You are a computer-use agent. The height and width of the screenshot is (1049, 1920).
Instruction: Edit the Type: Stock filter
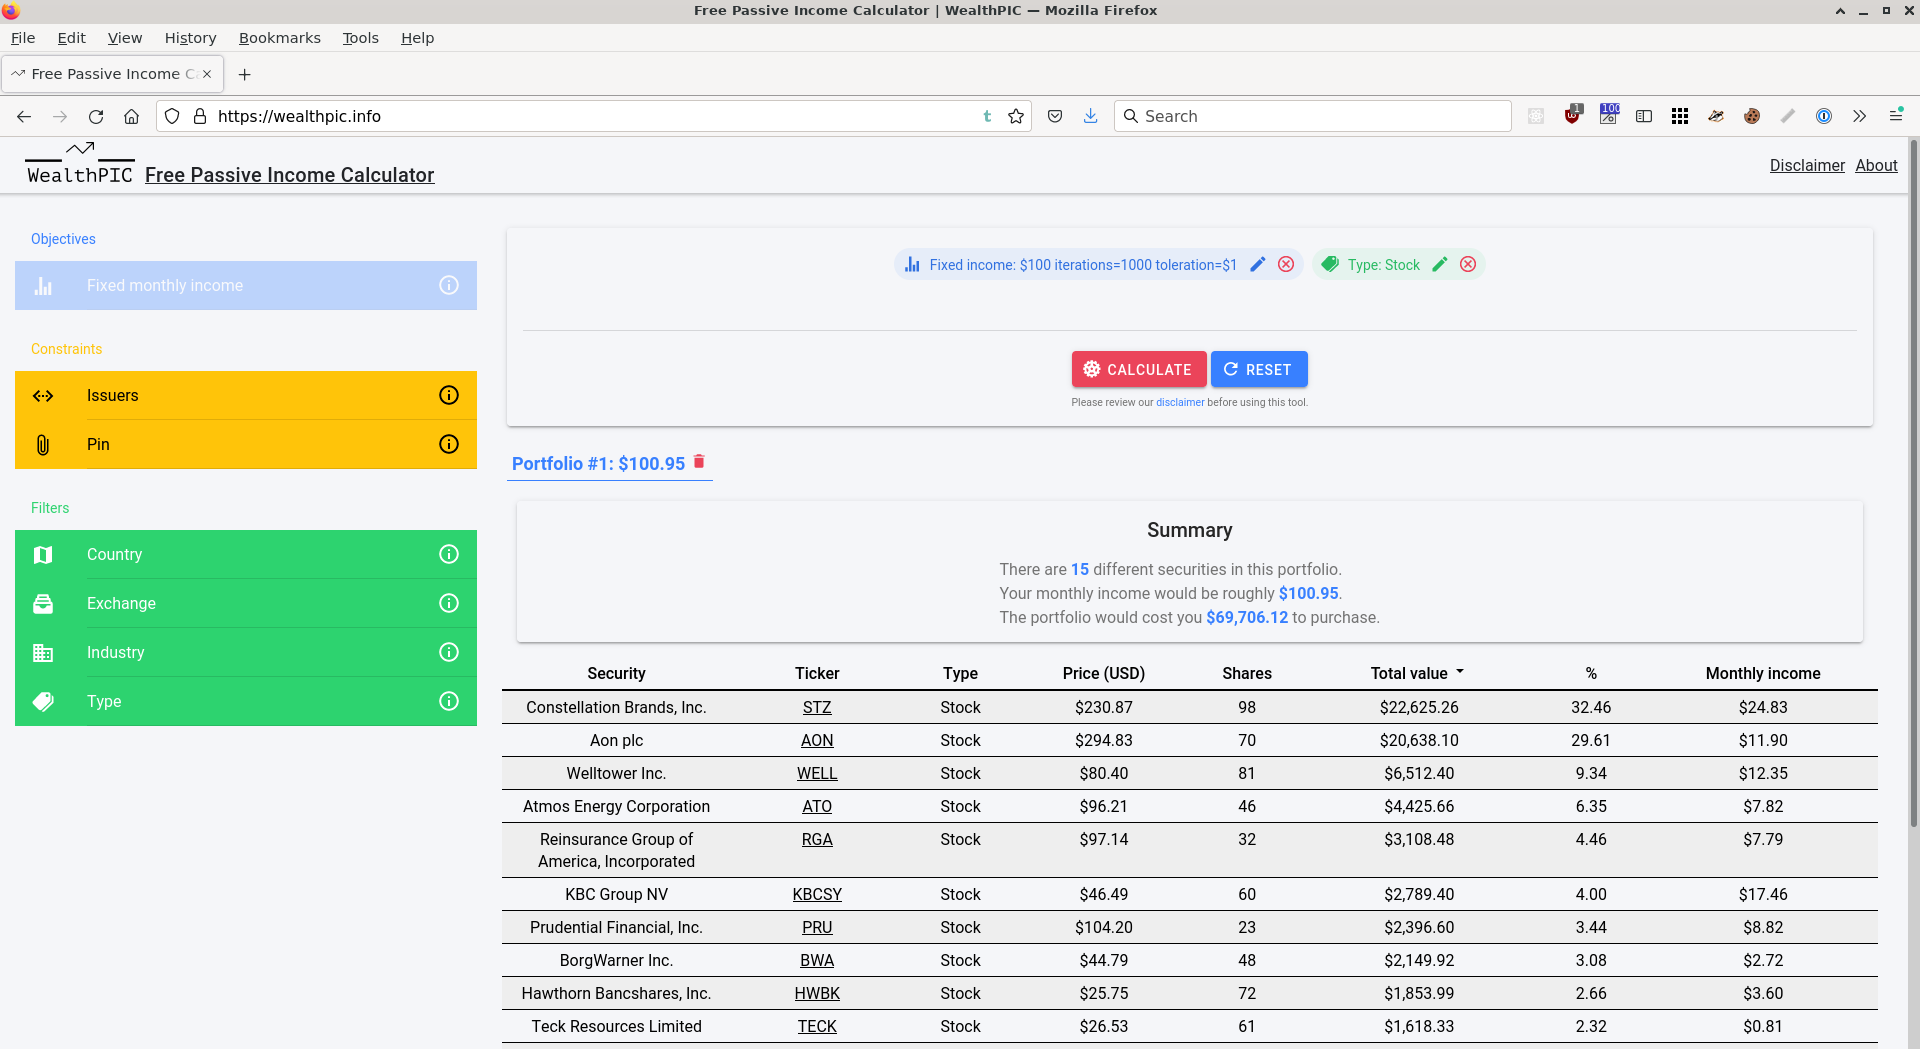(1440, 264)
